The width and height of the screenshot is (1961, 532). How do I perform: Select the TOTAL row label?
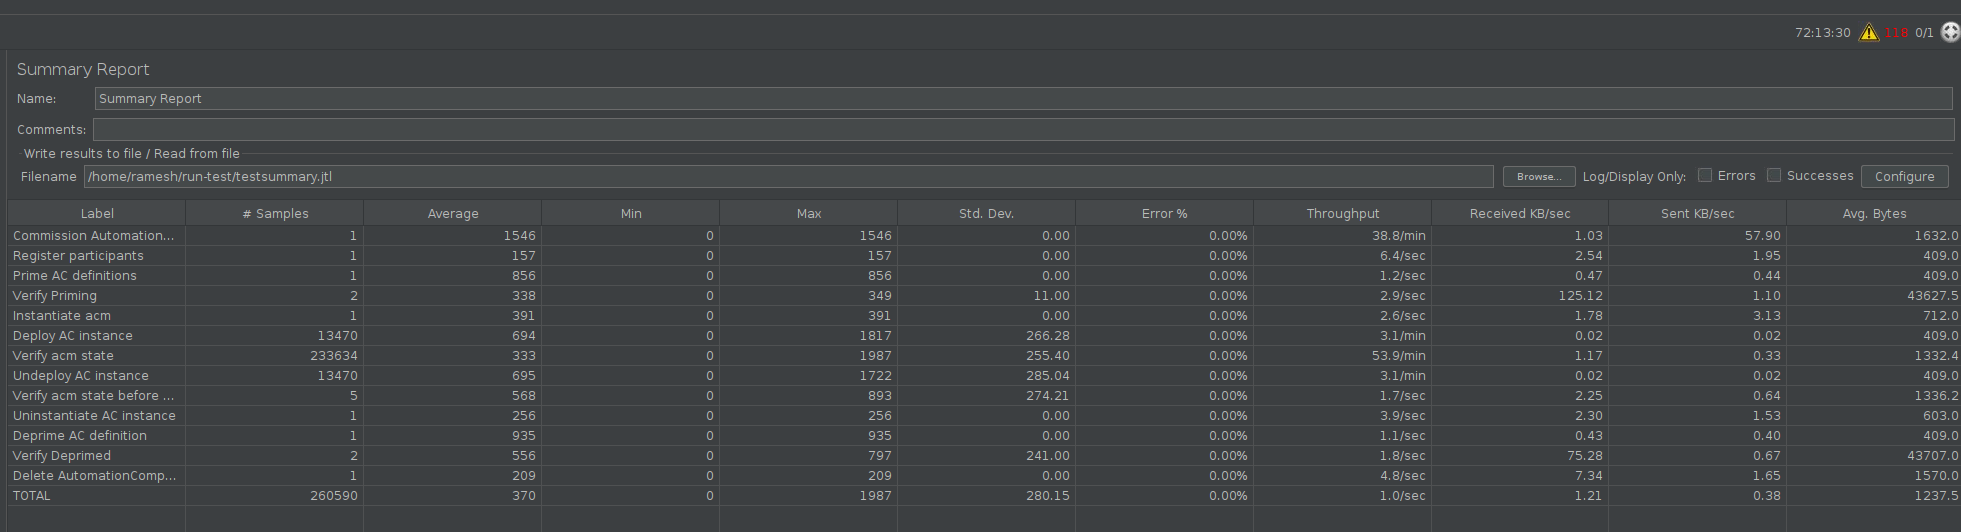[31, 495]
